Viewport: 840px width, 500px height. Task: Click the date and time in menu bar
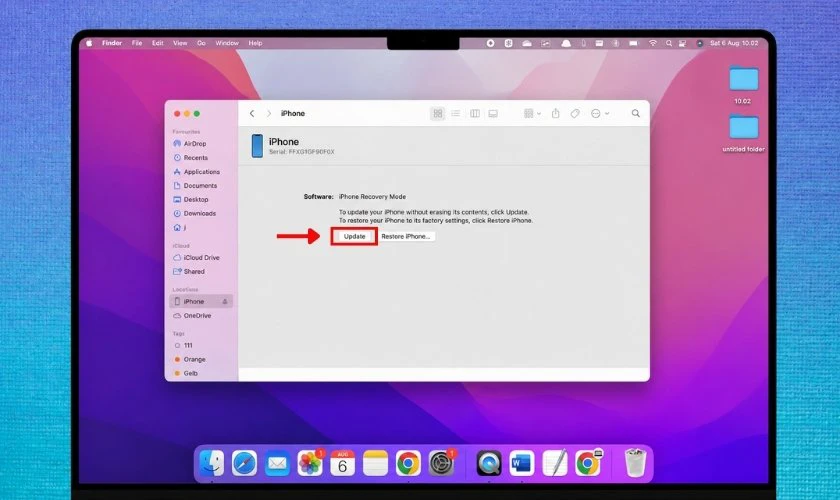(x=734, y=43)
